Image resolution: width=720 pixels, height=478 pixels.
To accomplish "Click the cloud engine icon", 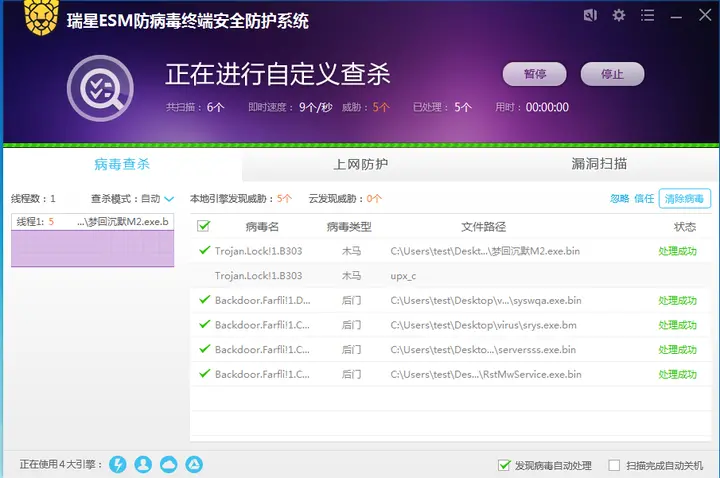I will click(169, 464).
